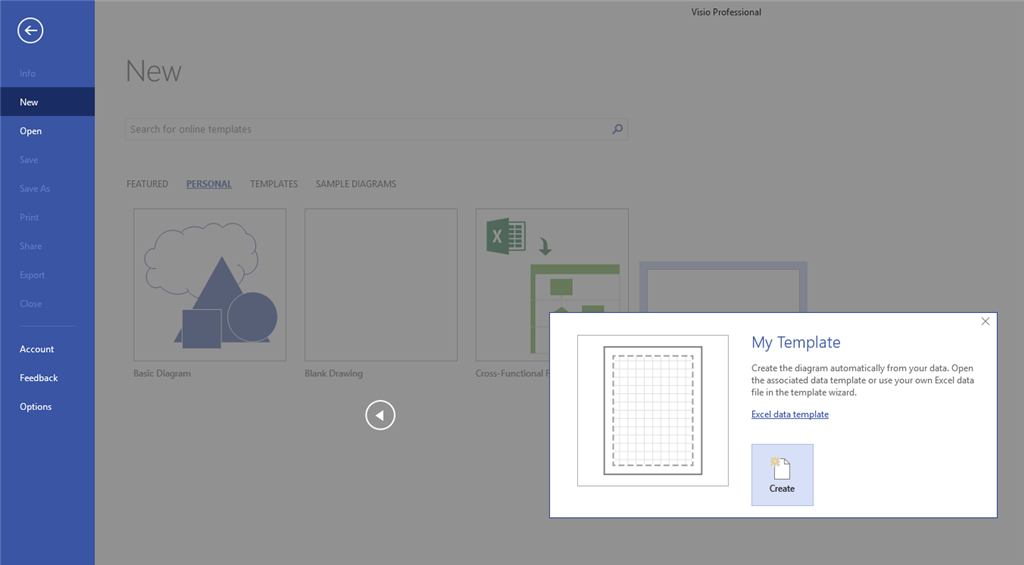Click the previous template arrow button
The height and width of the screenshot is (565, 1024).
click(x=380, y=415)
